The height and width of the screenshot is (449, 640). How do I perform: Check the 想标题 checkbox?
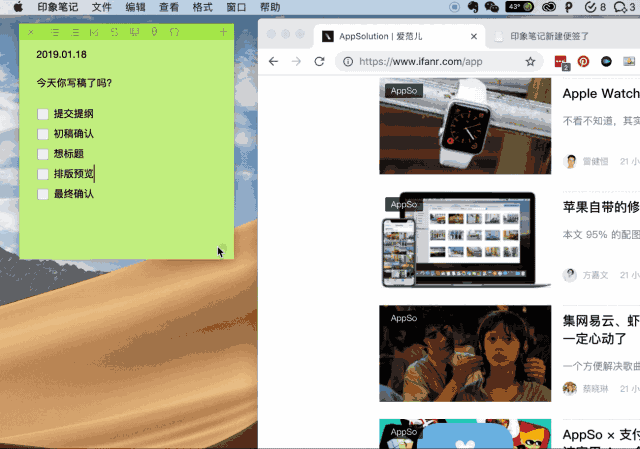(43, 154)
